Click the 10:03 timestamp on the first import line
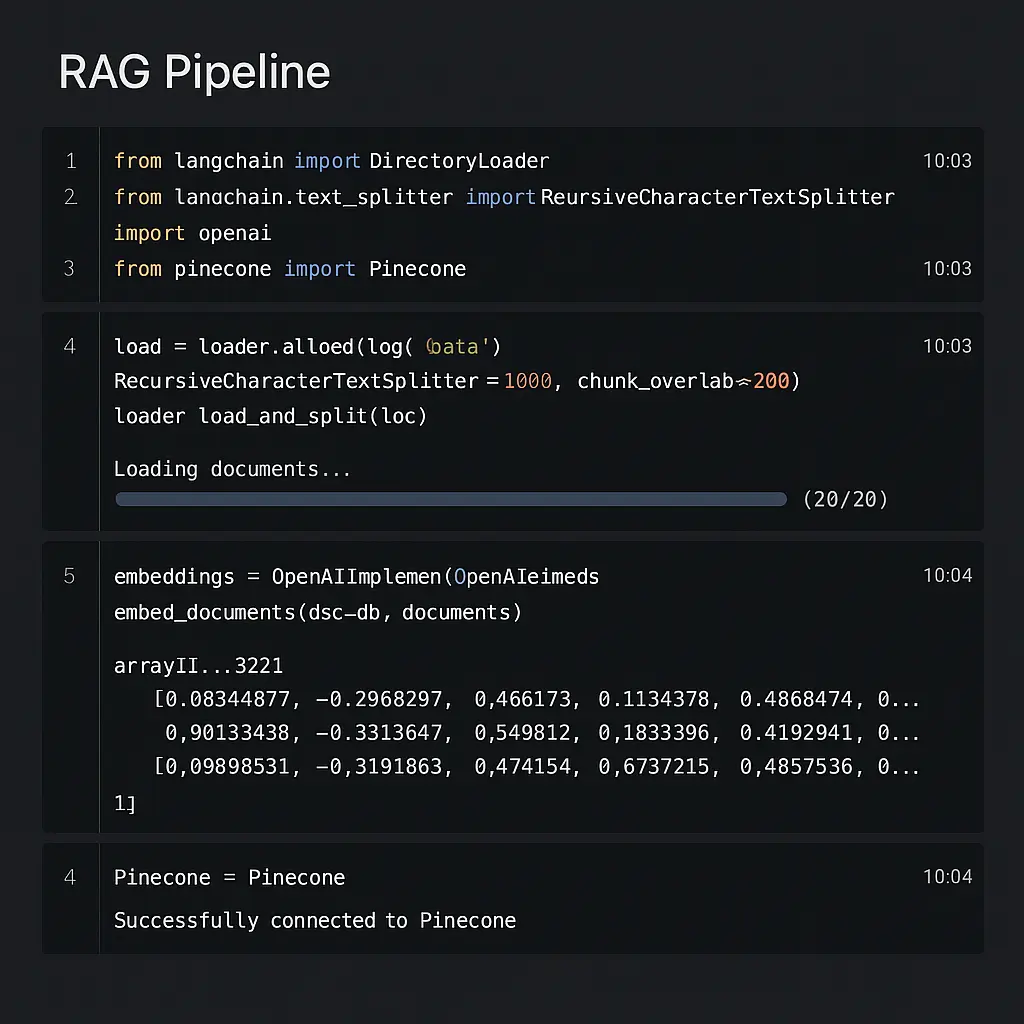 click(x=947, y=161)
